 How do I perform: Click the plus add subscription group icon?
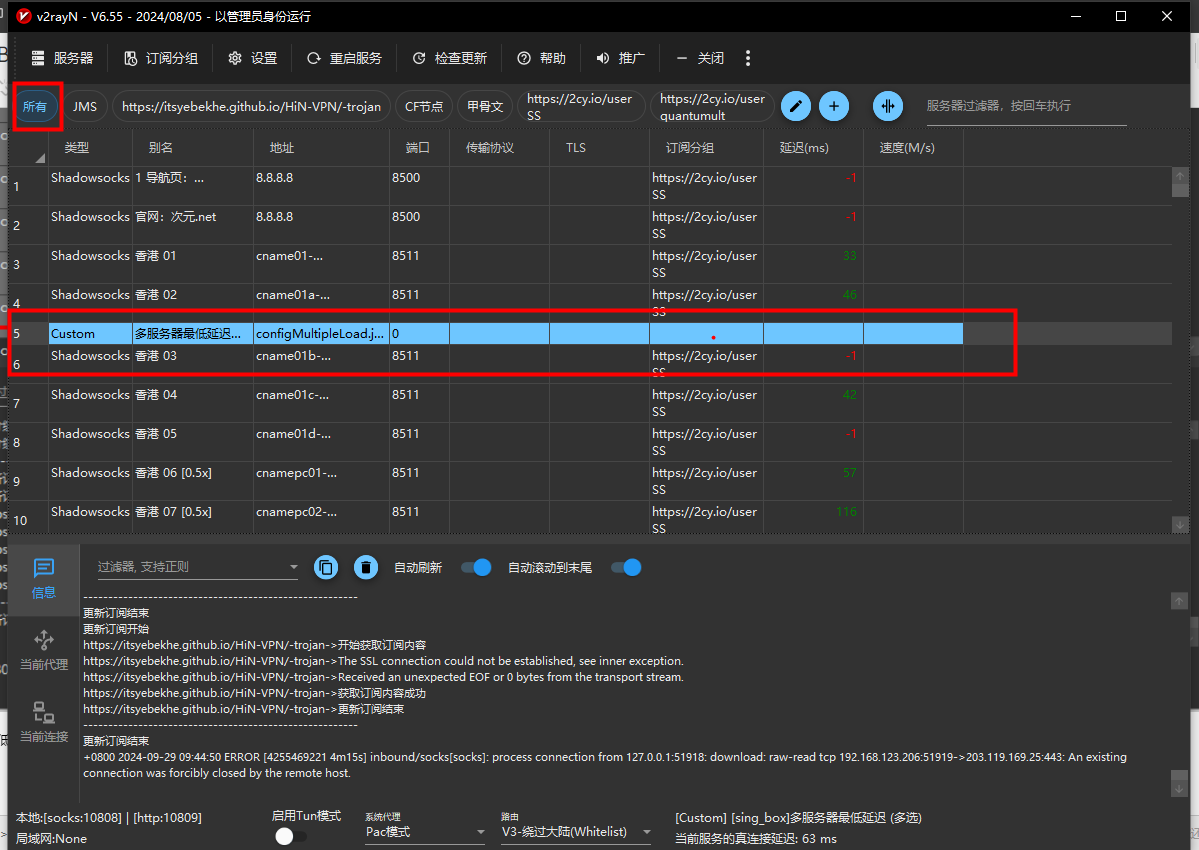click(x=834, y=106)
